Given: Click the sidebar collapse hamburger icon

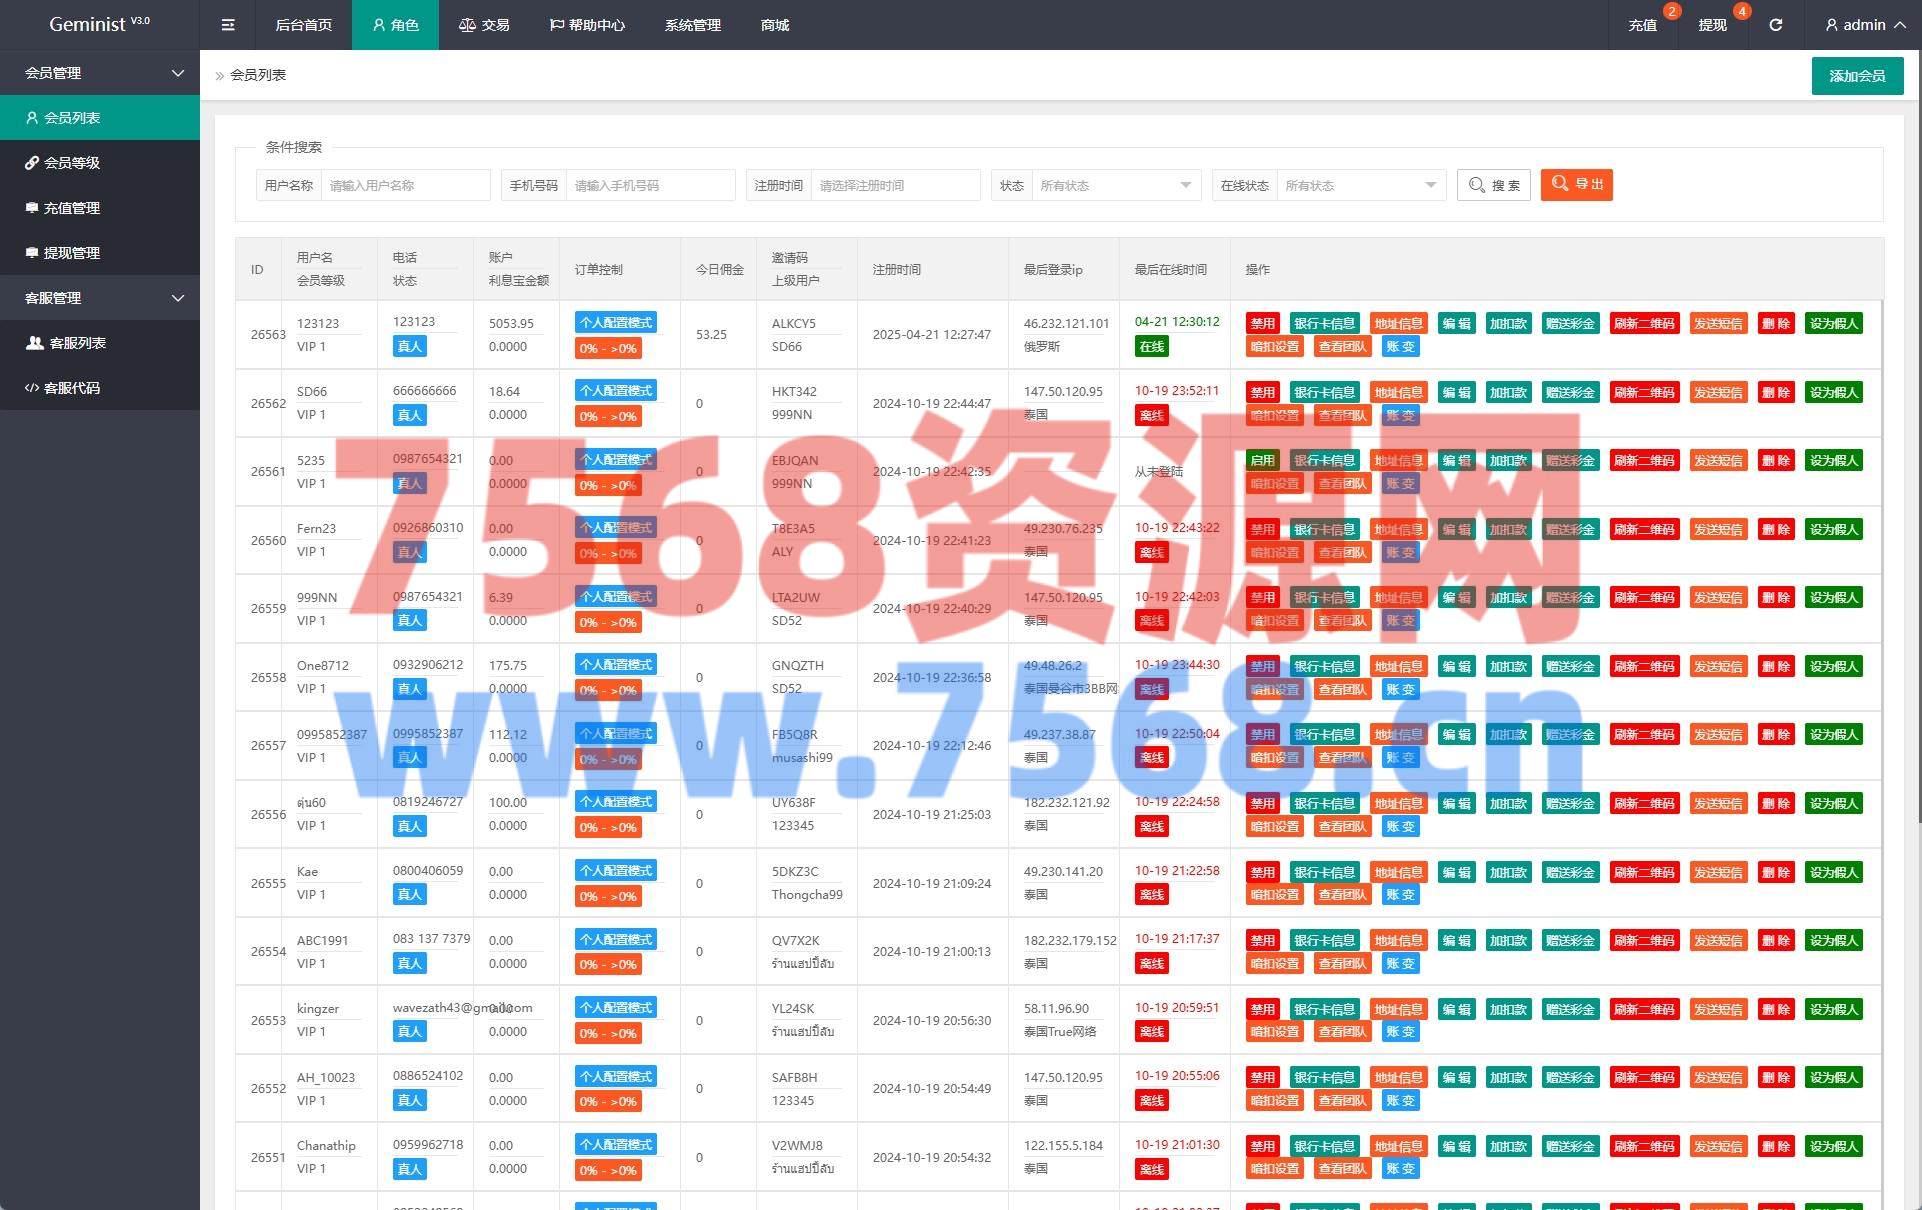Looking at the screenshot, I should coord(228,25).
